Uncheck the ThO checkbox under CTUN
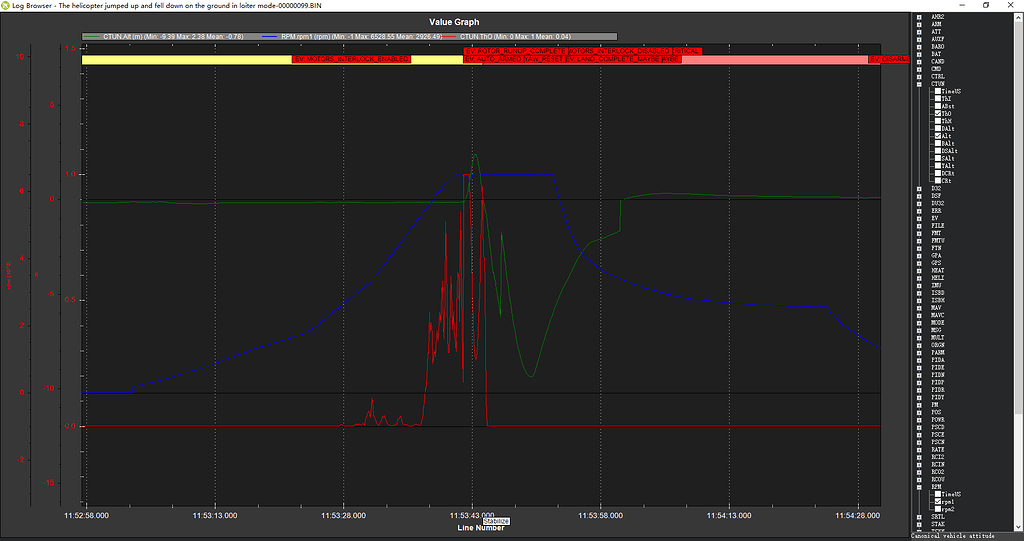 (x=937, y=114)
